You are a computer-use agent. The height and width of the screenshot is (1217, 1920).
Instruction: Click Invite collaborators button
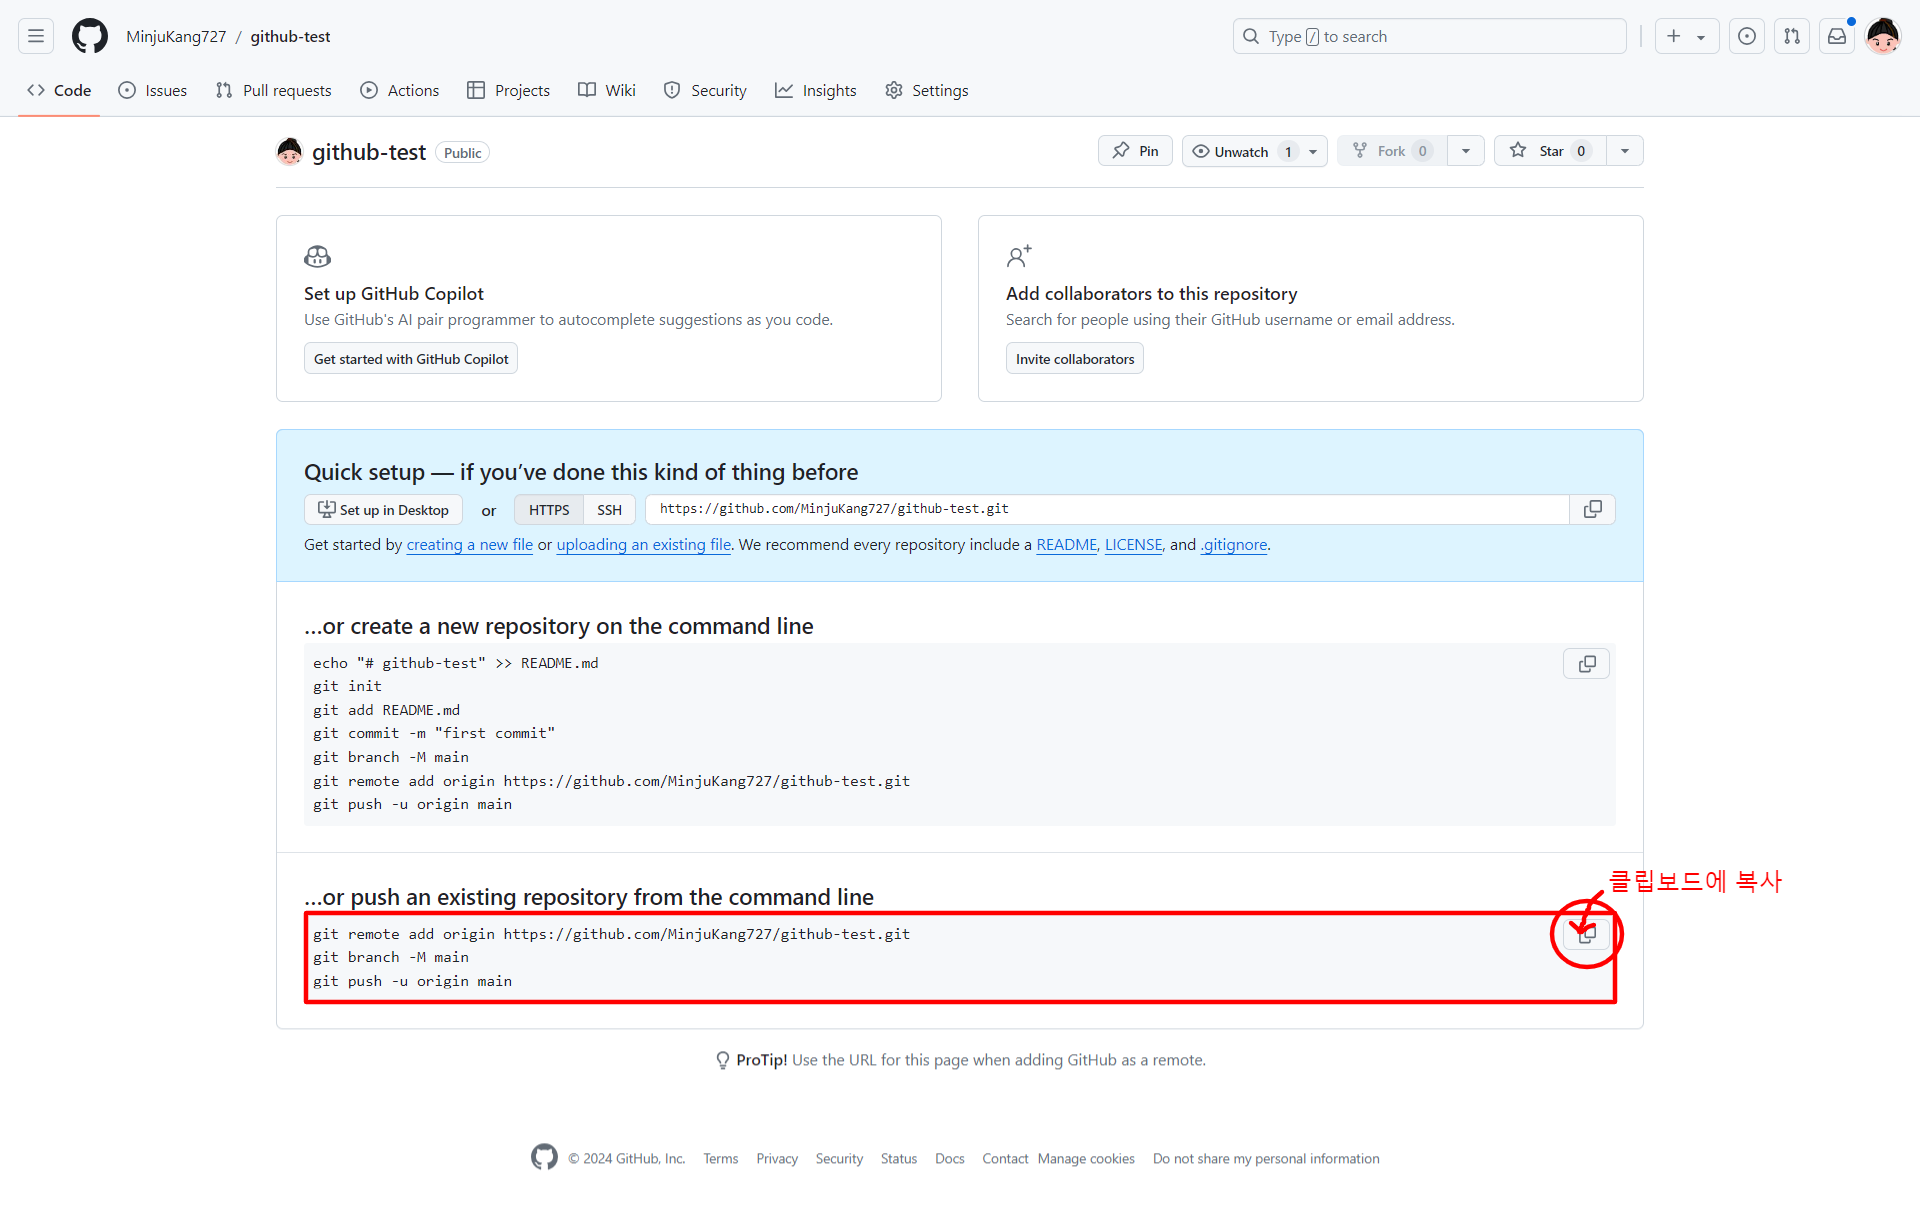click(1074, 359)
